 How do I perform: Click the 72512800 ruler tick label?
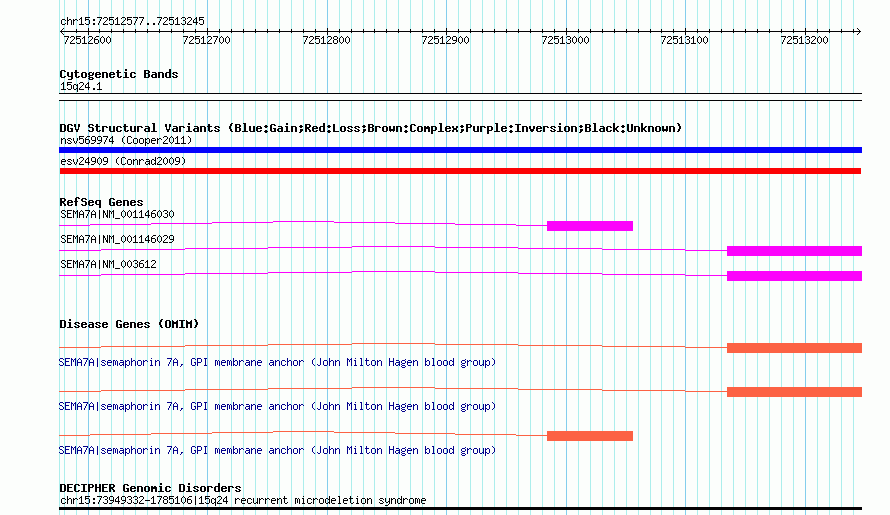[326, 40]
